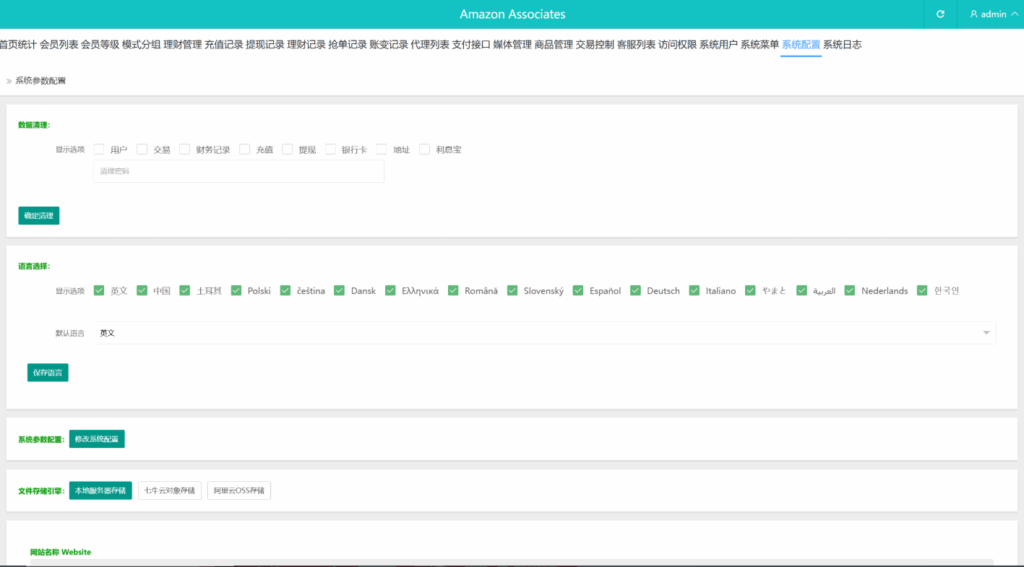
Task: Uncheck the Deutsch language checkbox
Action: [x=635, y=290]
